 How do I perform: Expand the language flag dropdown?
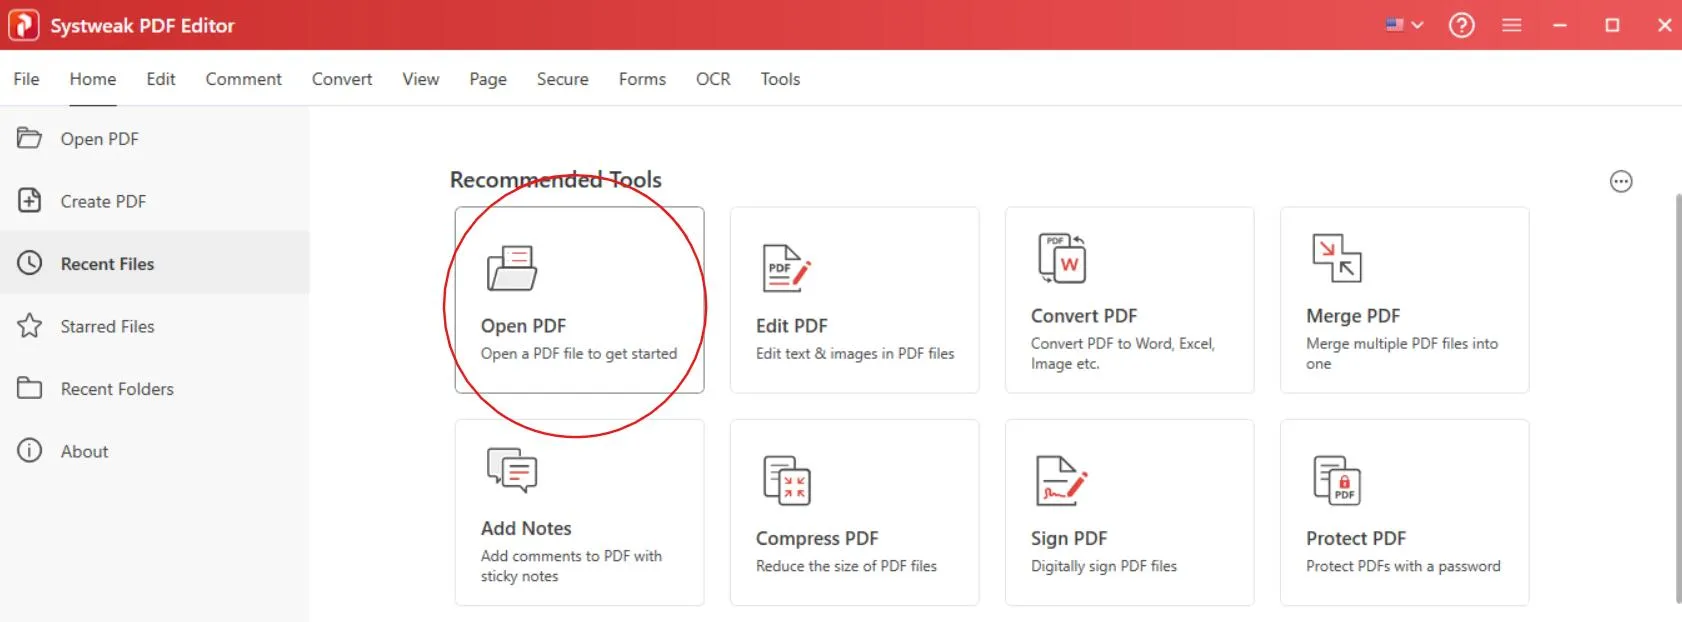click(x=1404, y=25)
